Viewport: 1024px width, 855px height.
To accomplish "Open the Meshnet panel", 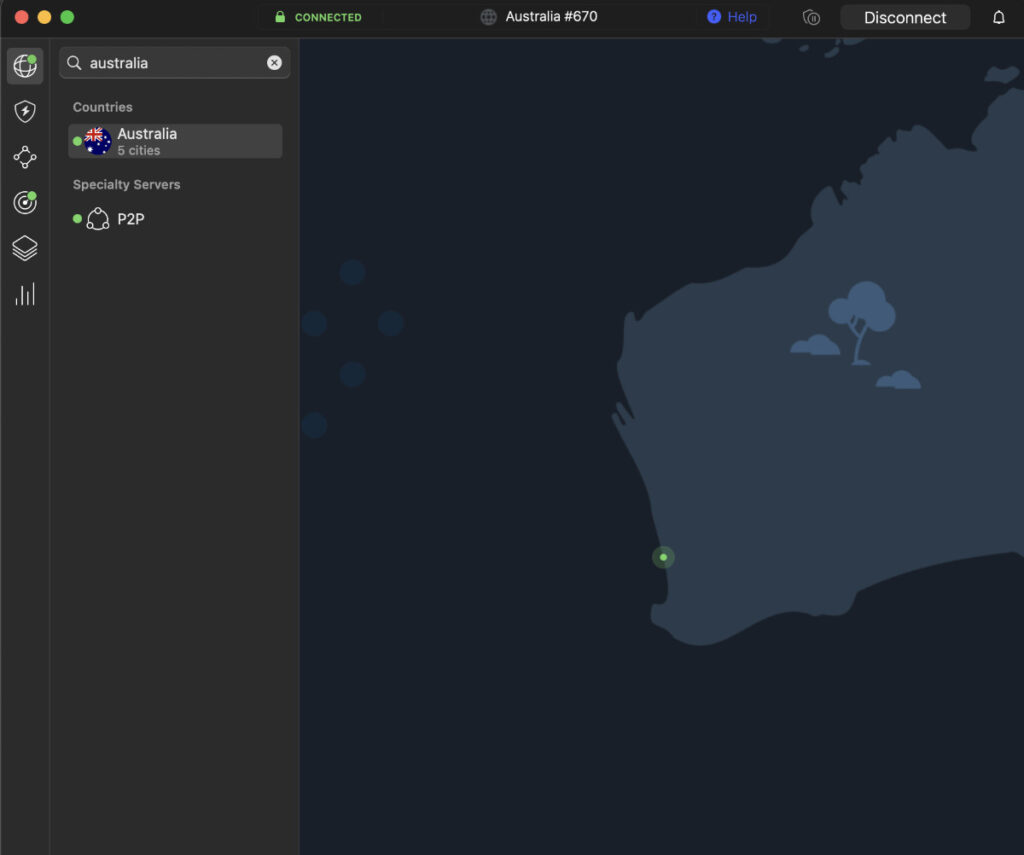I will pos(25,157).
